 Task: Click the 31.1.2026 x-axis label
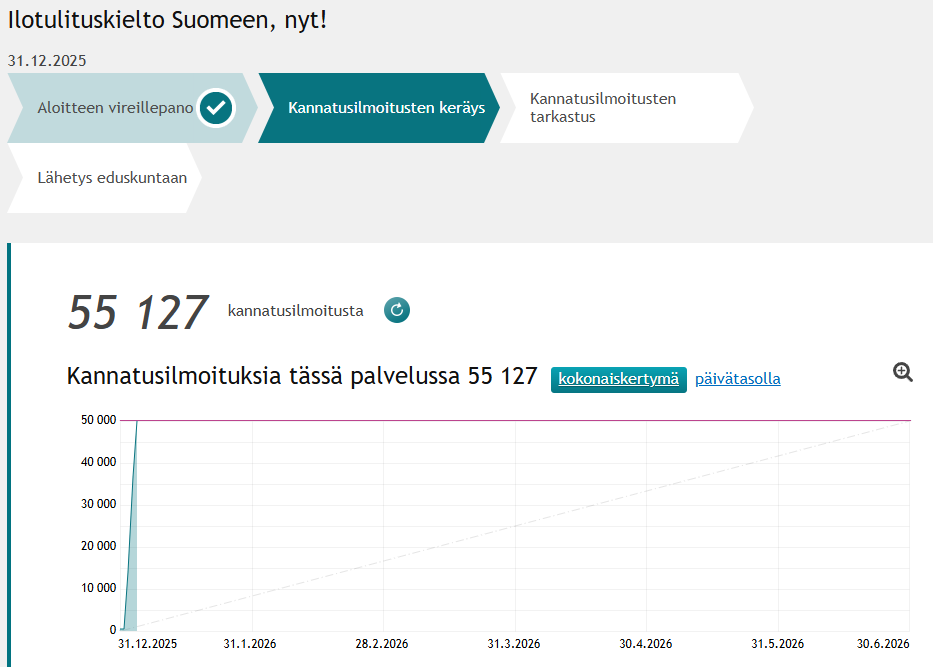point(250,644)
